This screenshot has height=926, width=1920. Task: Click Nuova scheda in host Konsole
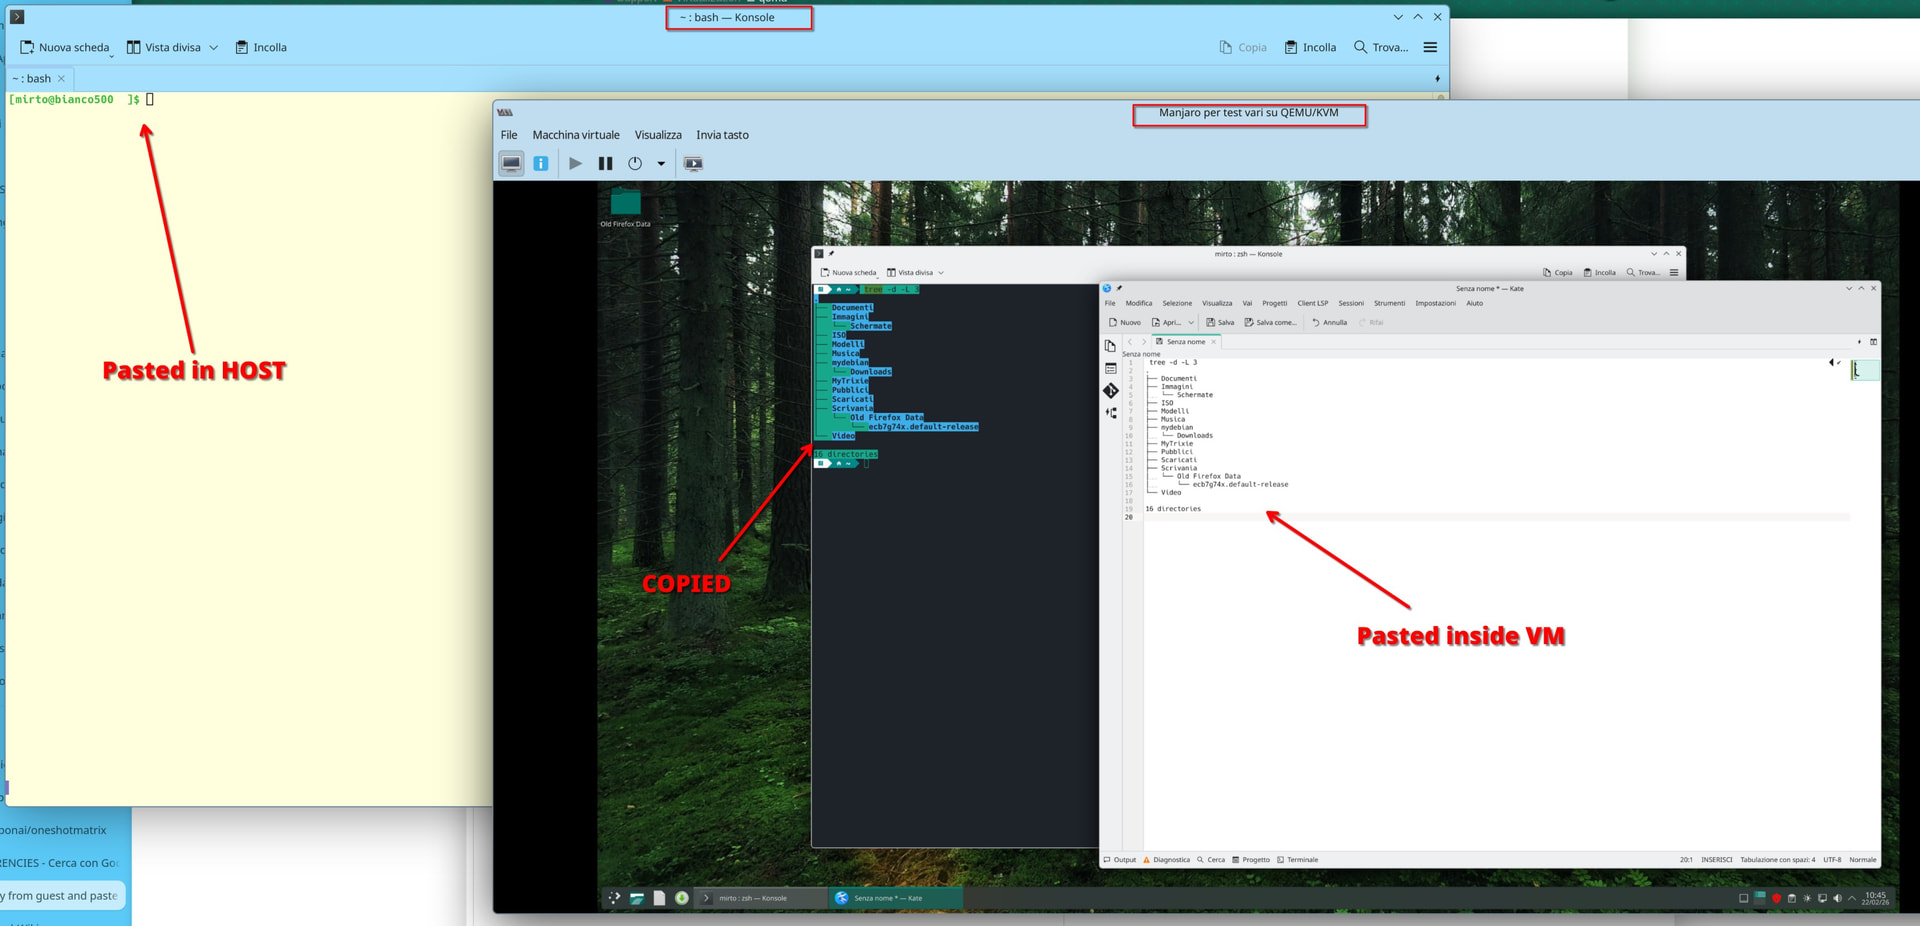(65, 47)
